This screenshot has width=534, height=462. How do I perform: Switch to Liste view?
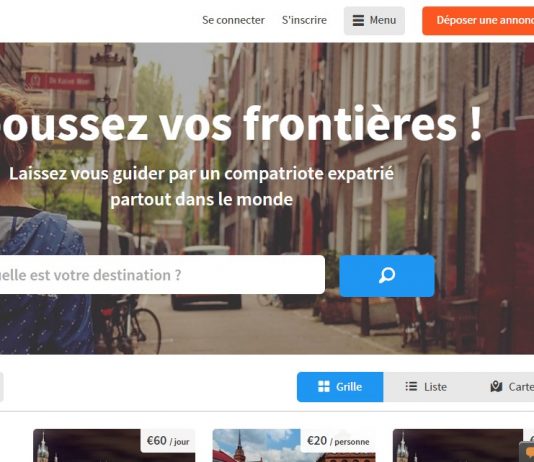(x=426, y=387)
